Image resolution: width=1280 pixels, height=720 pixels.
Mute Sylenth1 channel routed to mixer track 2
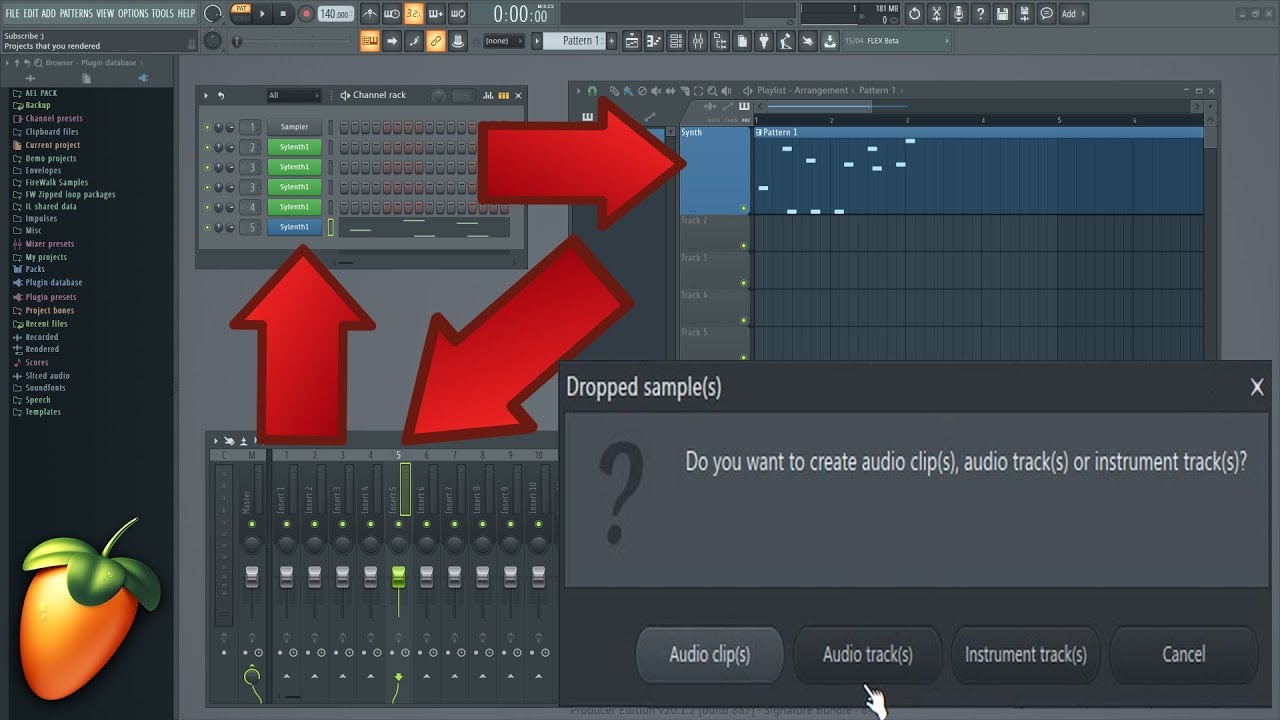pos(207,147)
